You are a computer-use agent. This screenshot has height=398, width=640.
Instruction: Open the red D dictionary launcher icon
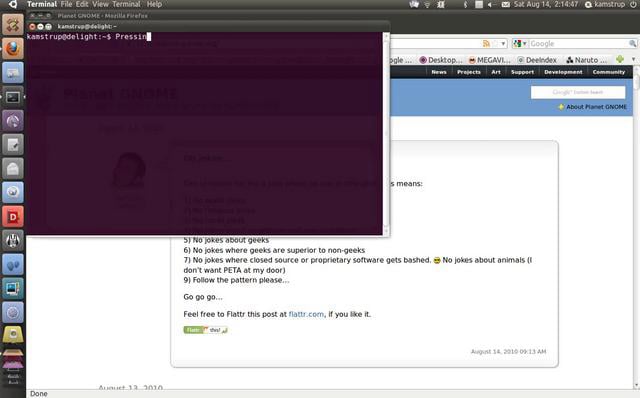(13, 217)
